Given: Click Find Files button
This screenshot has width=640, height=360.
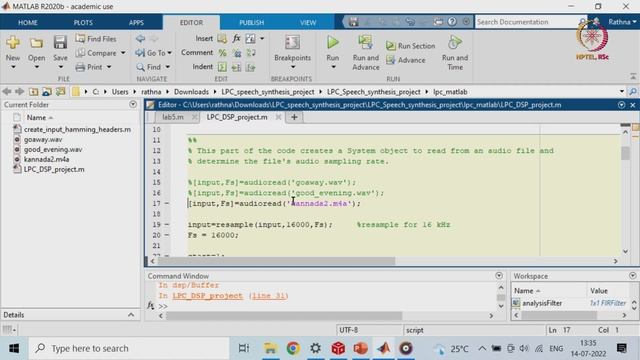Looking at the screenshot, I should [x=96, y=39].
